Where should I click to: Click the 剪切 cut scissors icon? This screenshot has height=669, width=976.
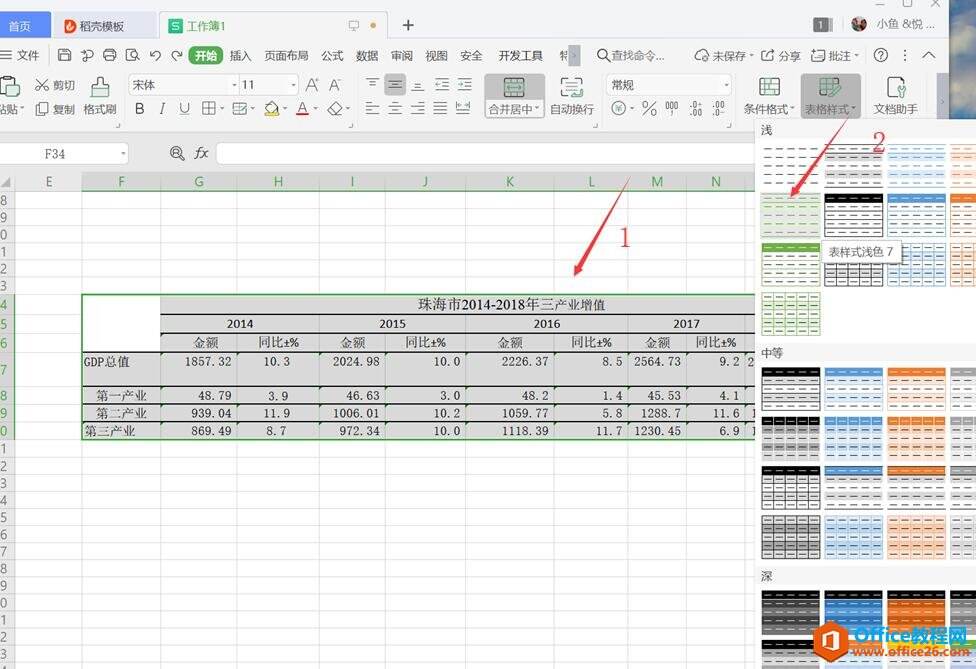[x=42, y=85]
